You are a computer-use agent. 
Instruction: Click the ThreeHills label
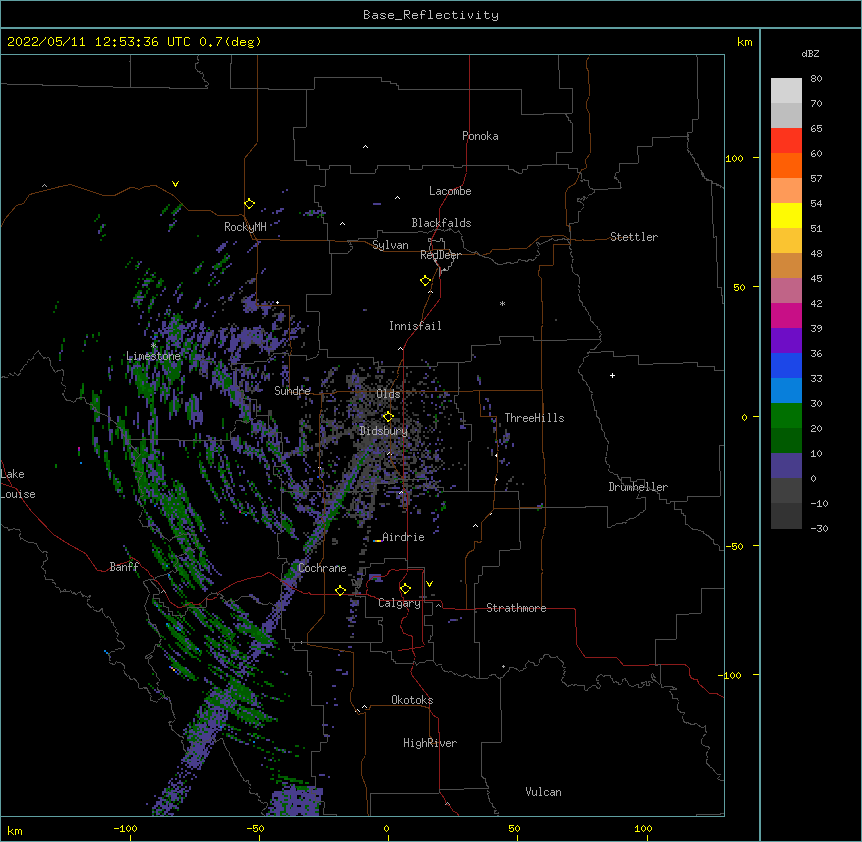coord(534,418)
